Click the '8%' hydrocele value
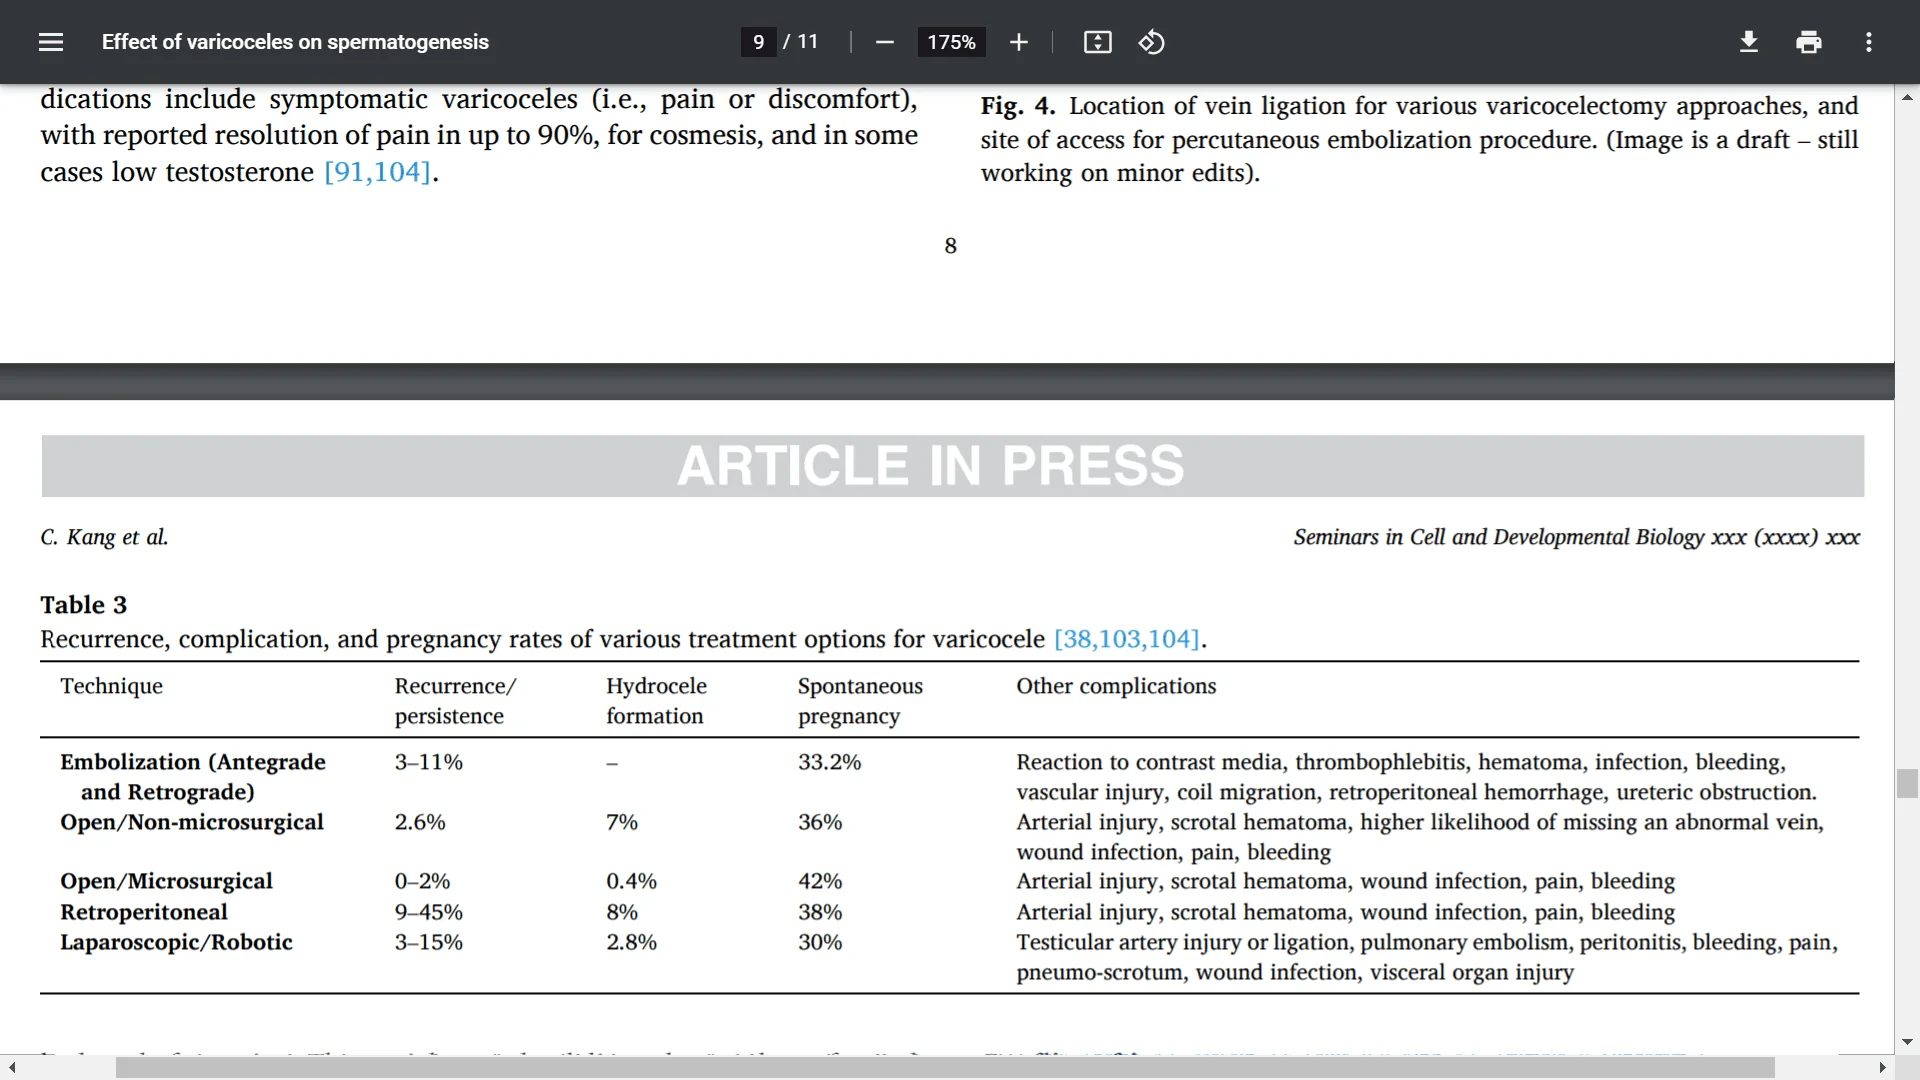 tap(622, 912)
